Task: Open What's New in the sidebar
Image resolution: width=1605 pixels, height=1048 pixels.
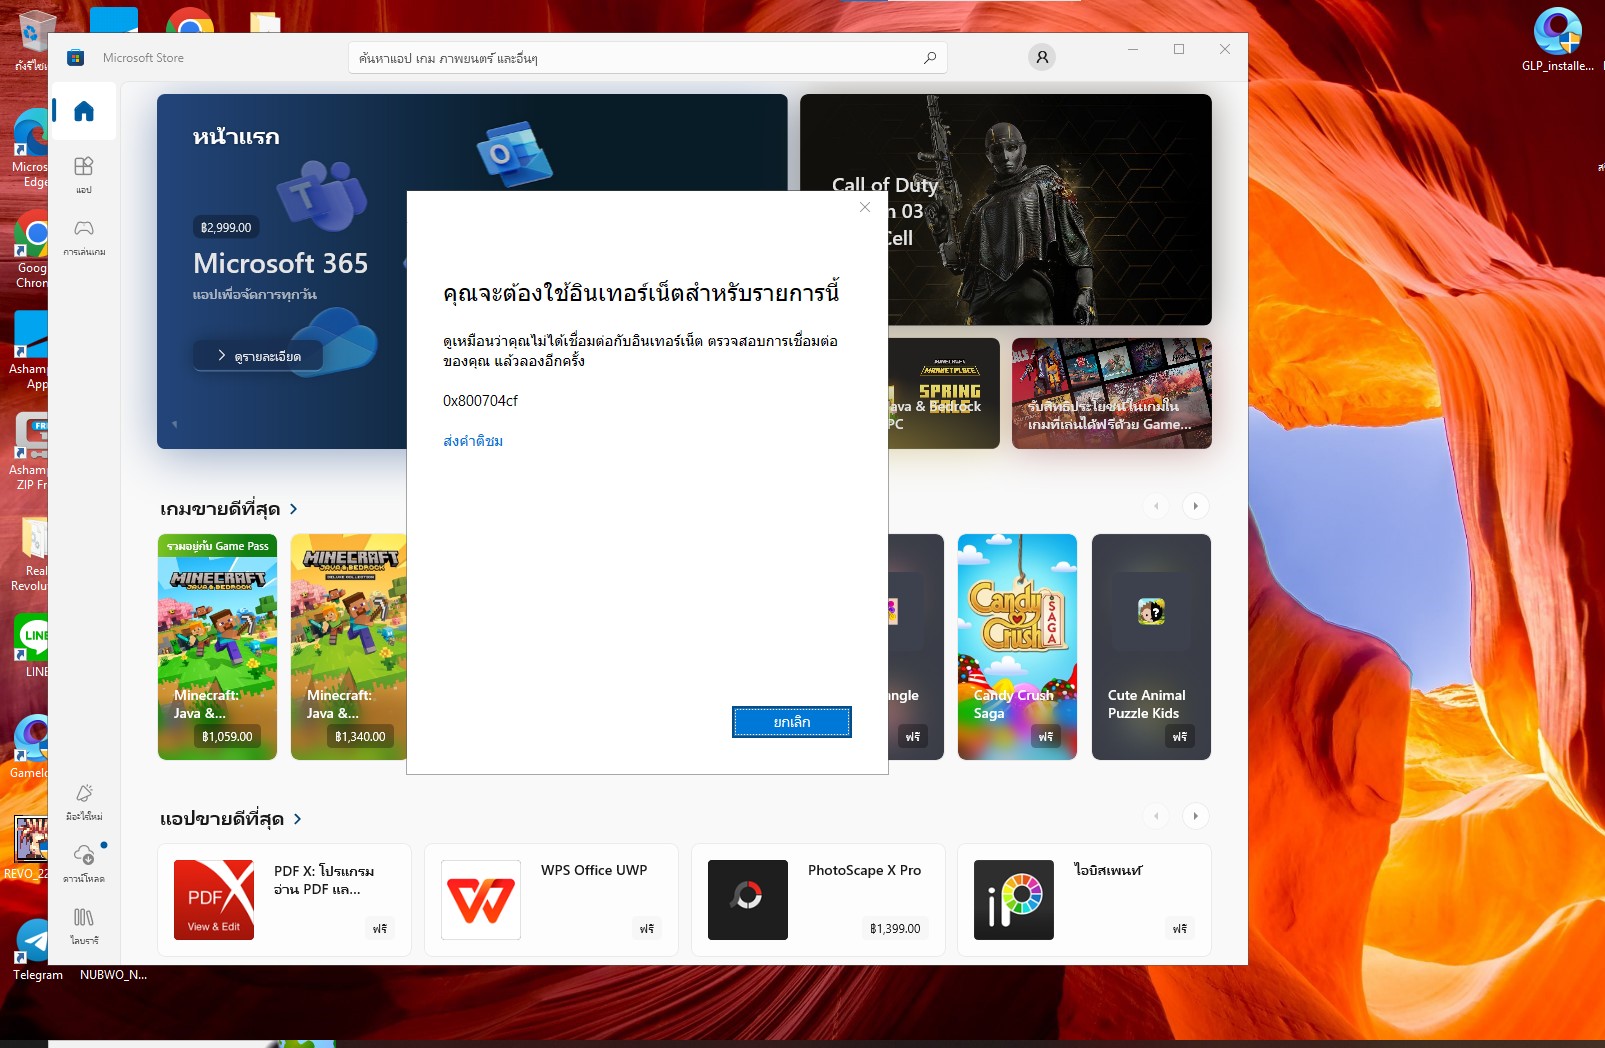Action: [x=84, y=801]
